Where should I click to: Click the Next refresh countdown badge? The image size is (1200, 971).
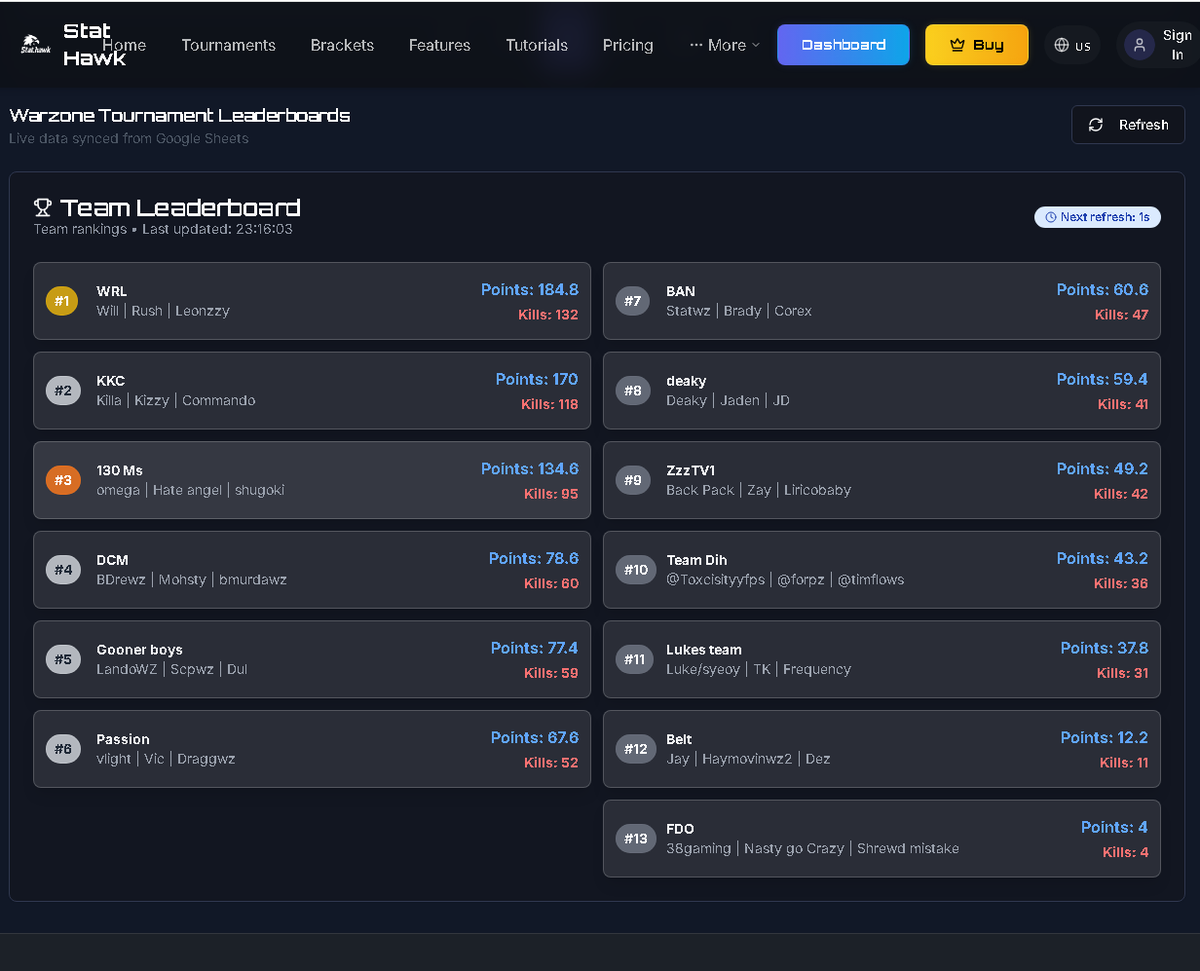point(1097,217)
